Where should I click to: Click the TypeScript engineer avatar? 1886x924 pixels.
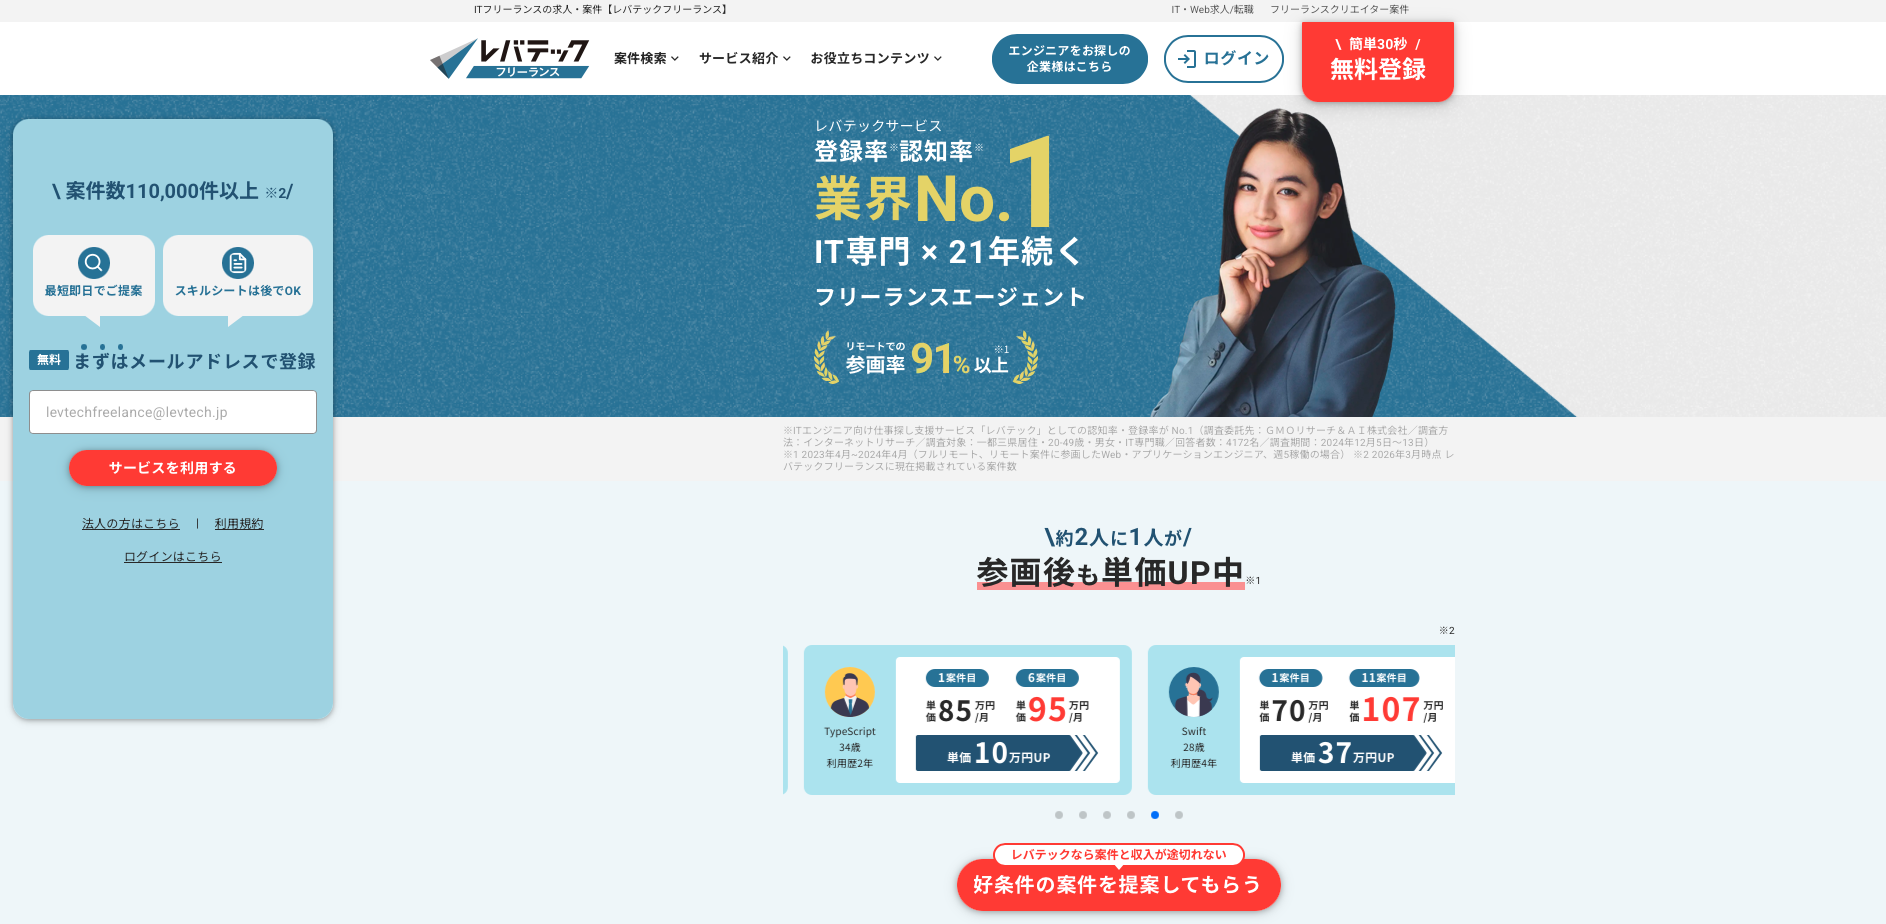click(x=850, y=693)
